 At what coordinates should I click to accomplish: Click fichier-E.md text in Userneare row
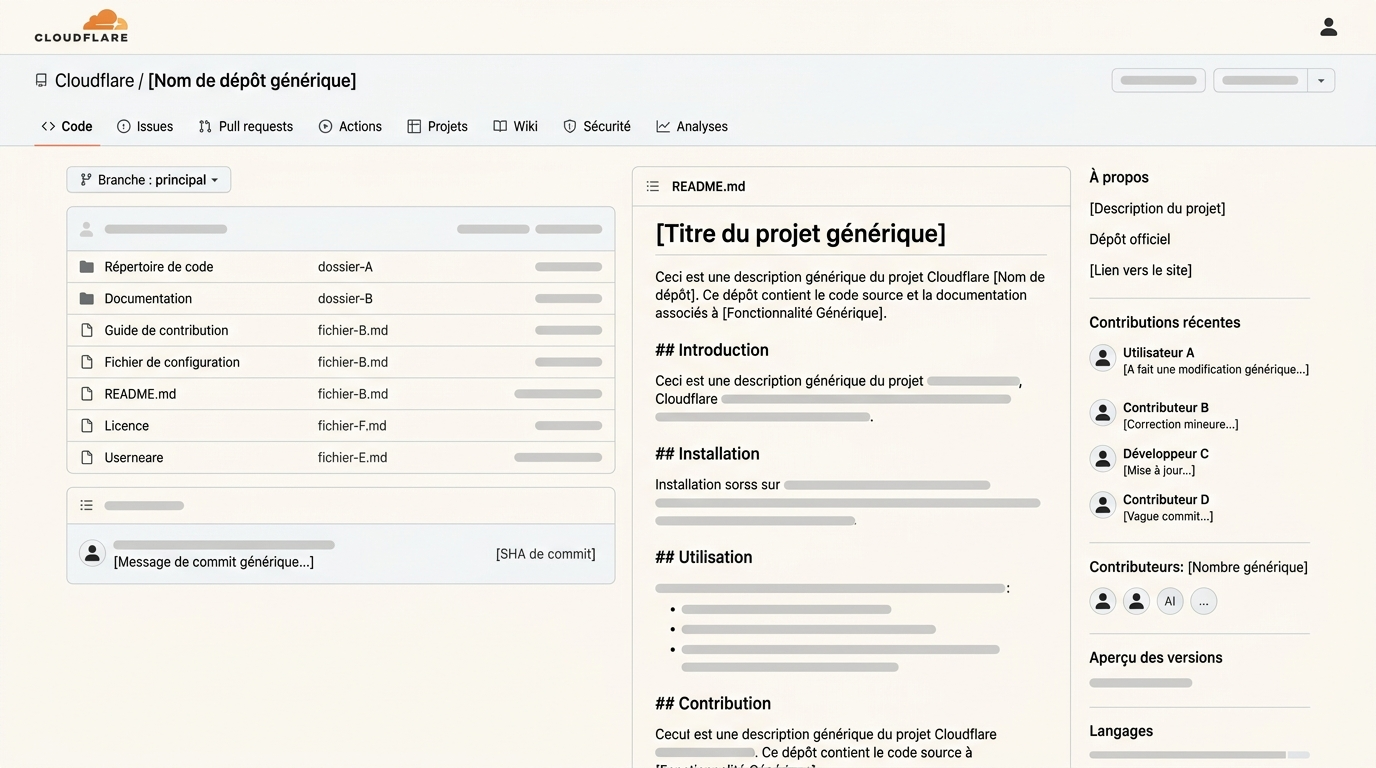coord(352,458)
